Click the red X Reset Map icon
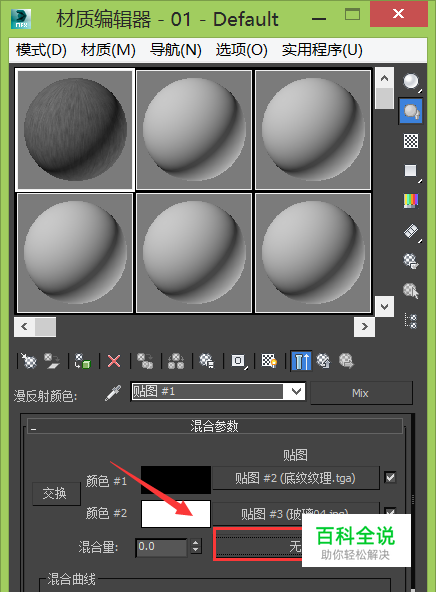This screenshot has height=592, width=436. pos(114,361)
